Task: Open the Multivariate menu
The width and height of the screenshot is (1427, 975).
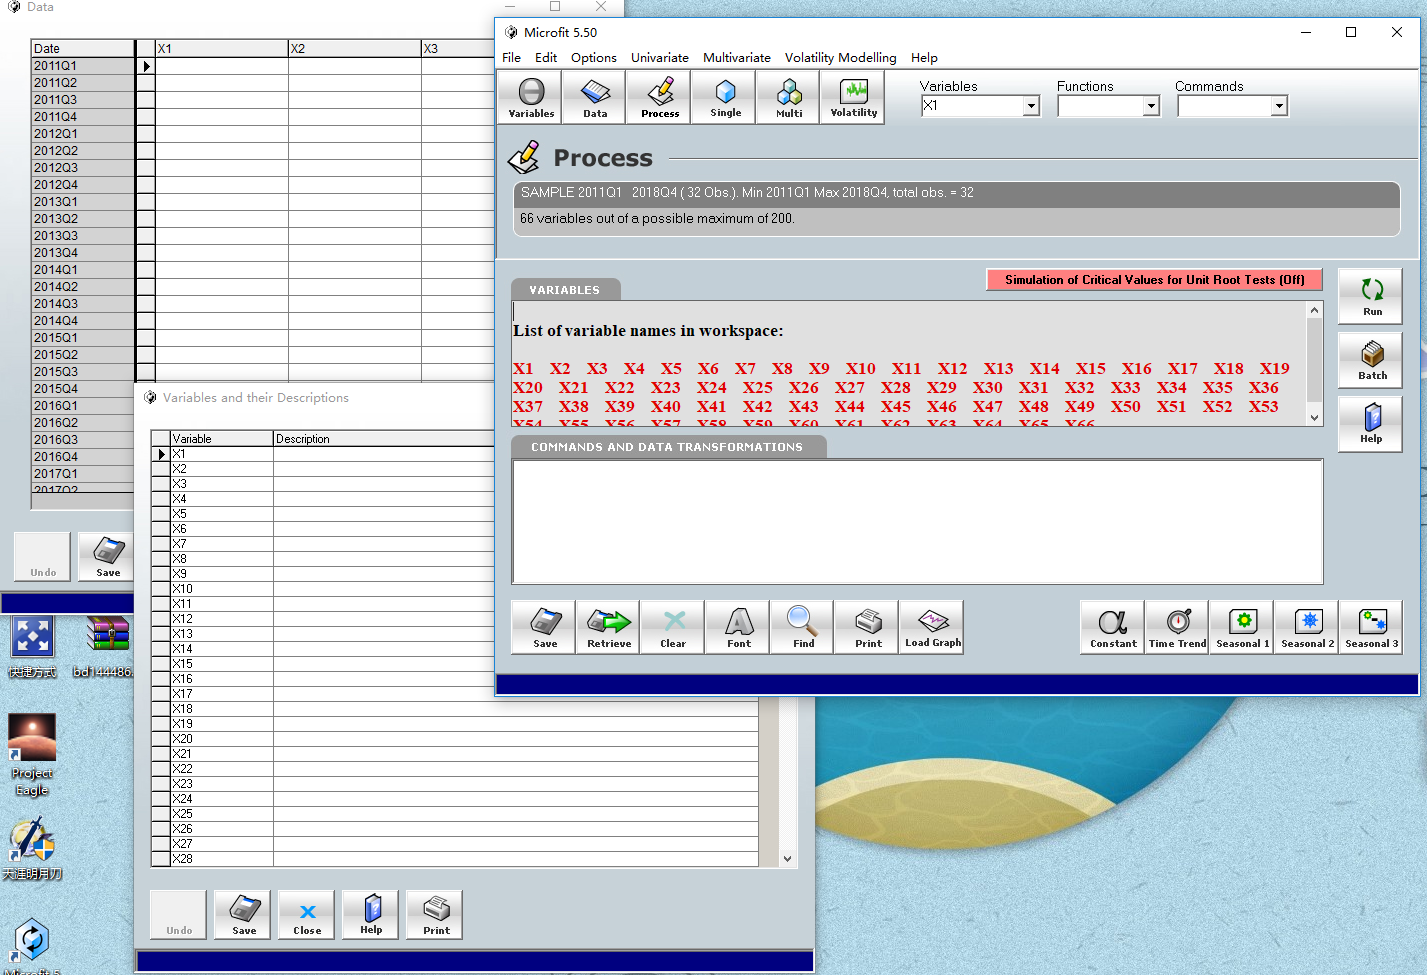Action: point(737,58)
